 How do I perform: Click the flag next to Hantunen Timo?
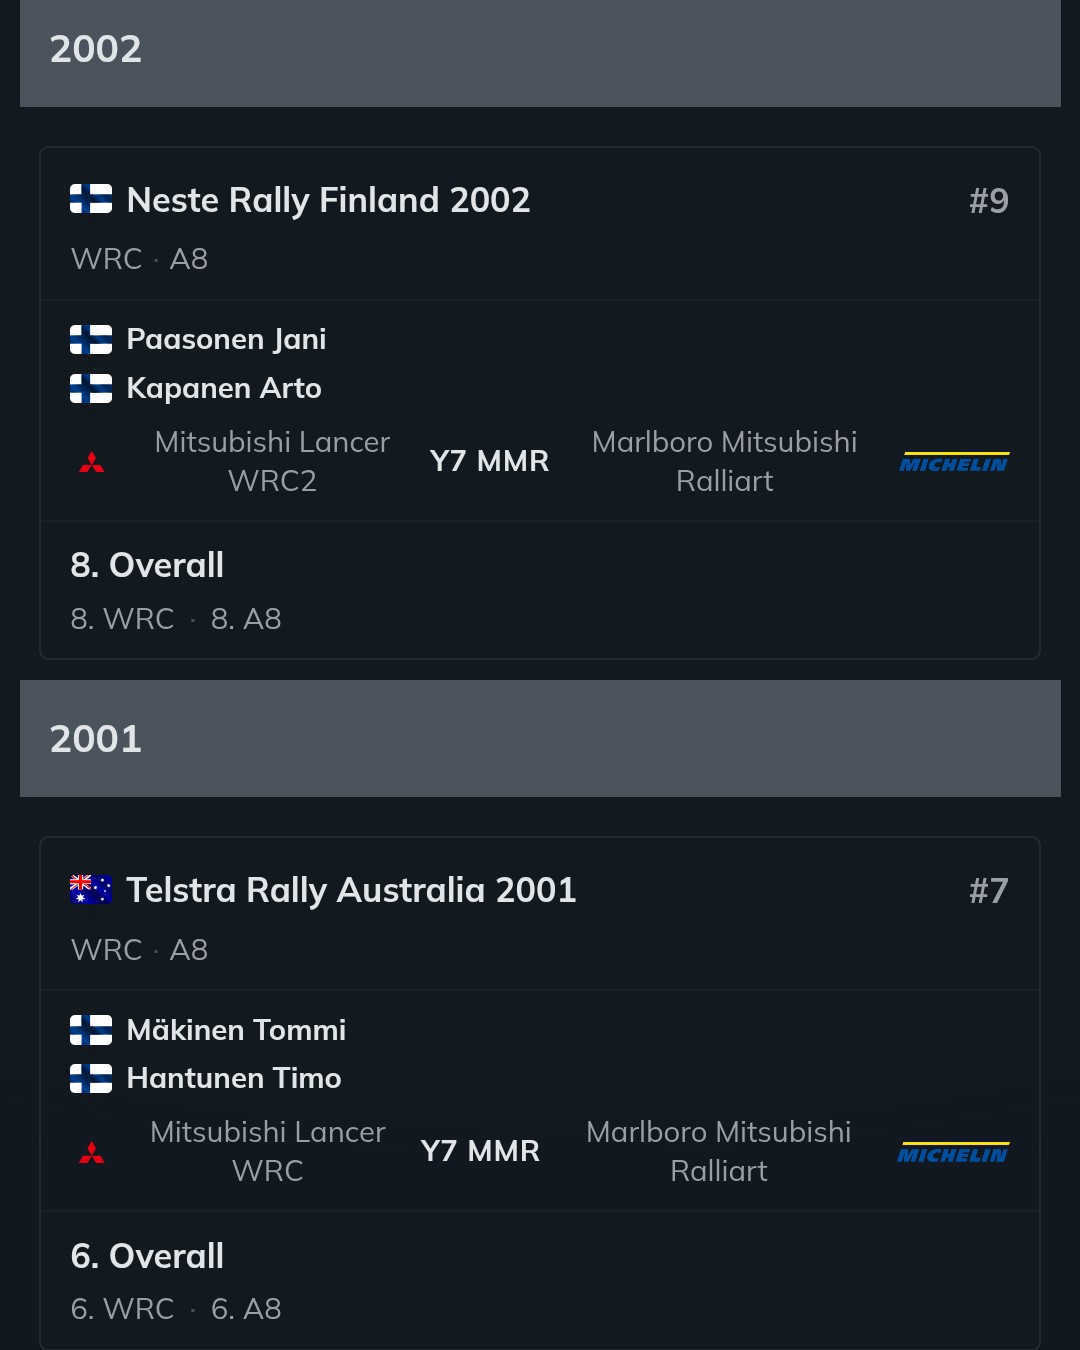(x=91, y=1078)
